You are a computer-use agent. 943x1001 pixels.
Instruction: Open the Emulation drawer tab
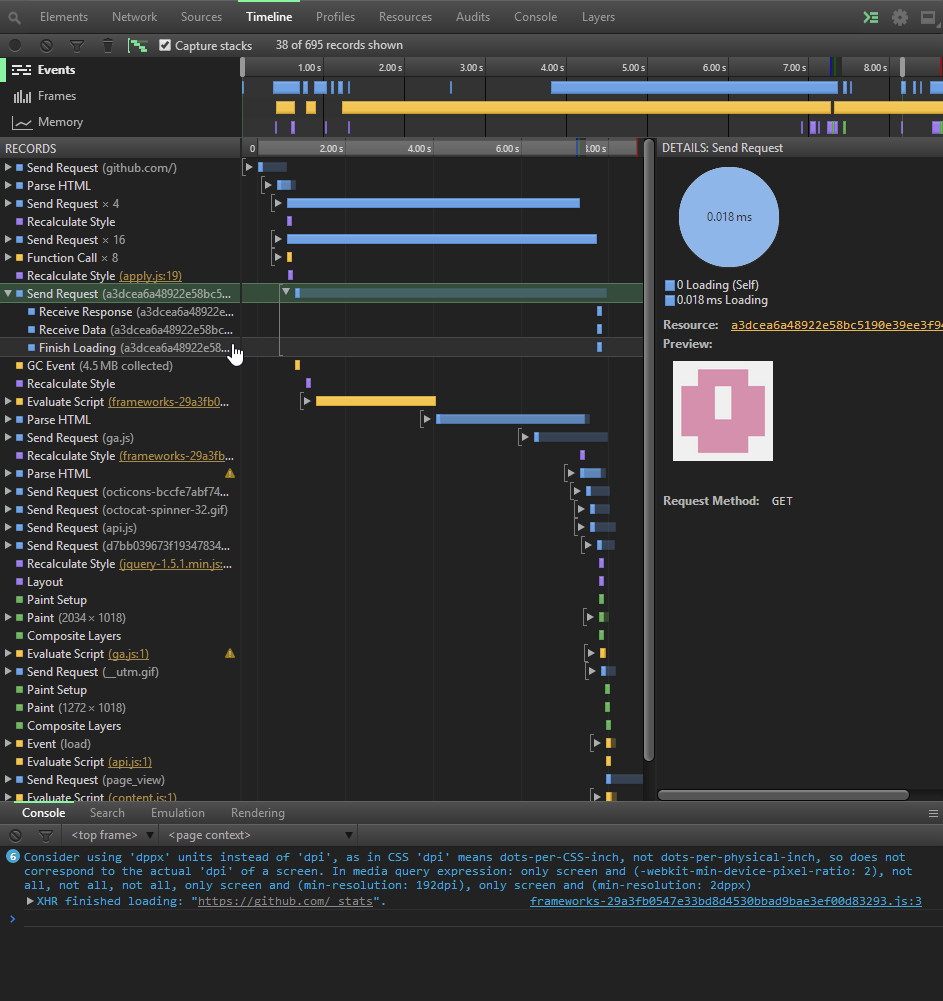click(x=177, y=813)
